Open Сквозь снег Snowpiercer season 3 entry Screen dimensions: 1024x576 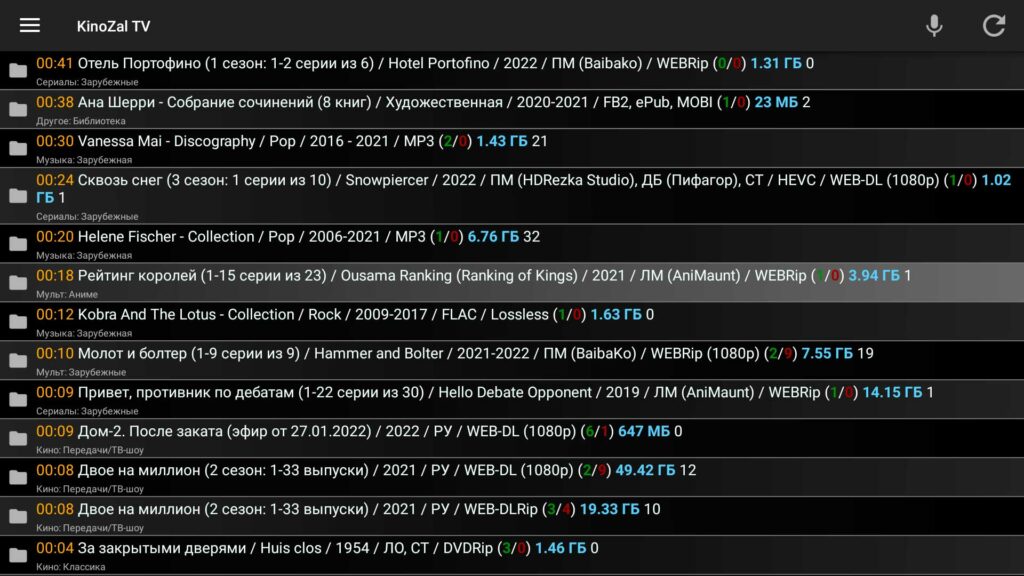[x=512, y=196]
